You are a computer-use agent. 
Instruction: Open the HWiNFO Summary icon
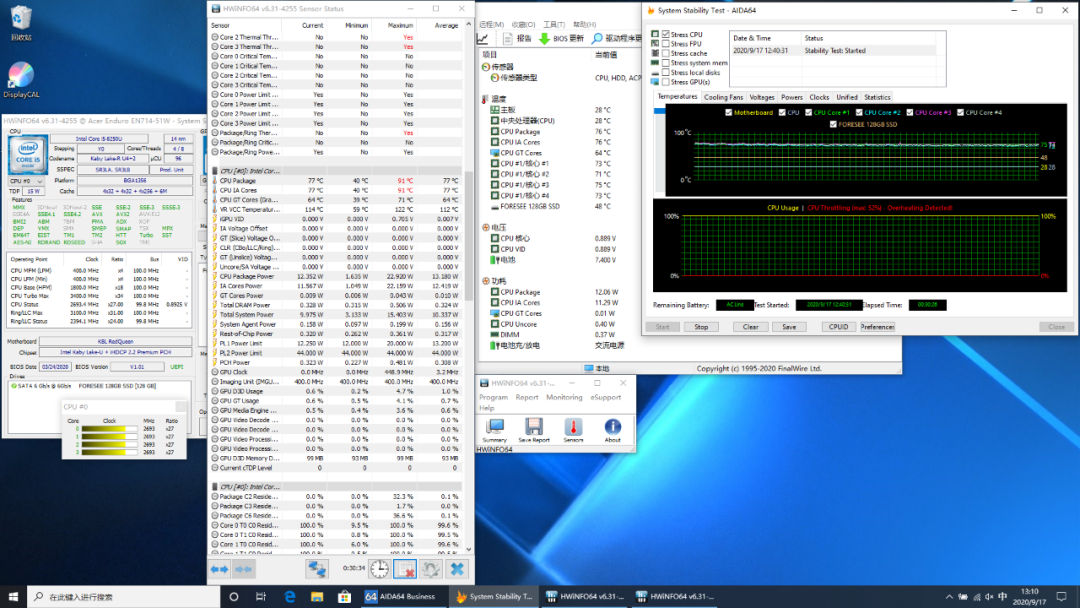tap(494, 428)
